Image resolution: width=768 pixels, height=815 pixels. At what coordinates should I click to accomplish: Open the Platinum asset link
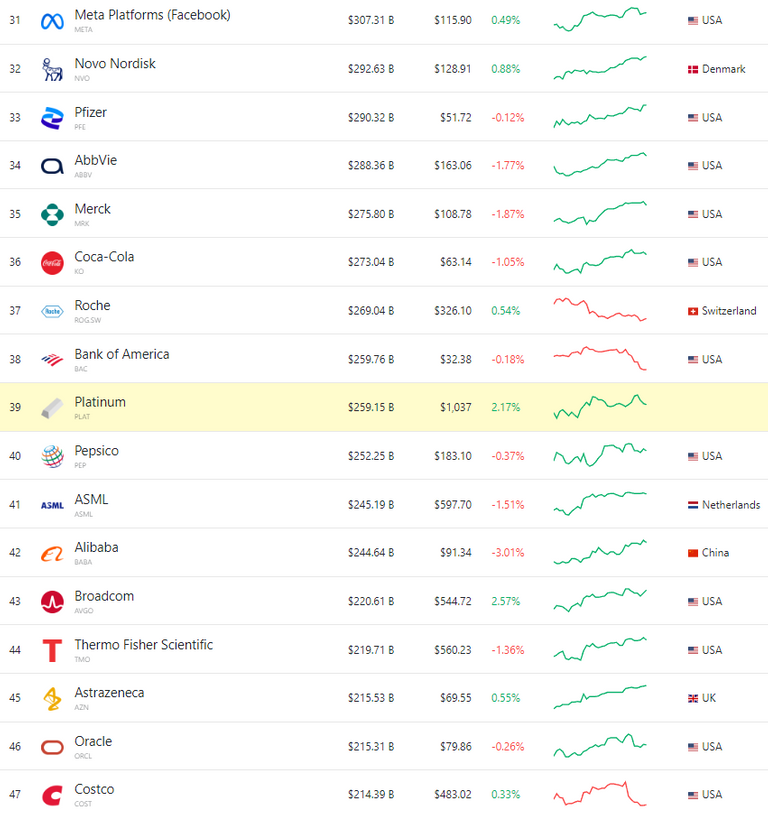pyautogui.click(x=100, y=402)
